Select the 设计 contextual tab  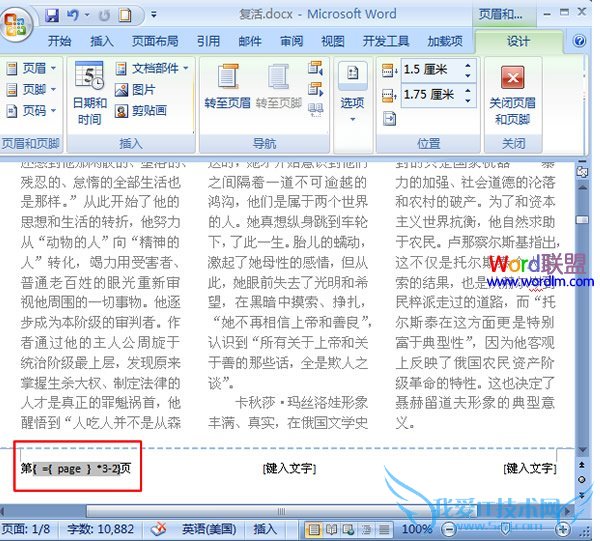tap(518, 41)
